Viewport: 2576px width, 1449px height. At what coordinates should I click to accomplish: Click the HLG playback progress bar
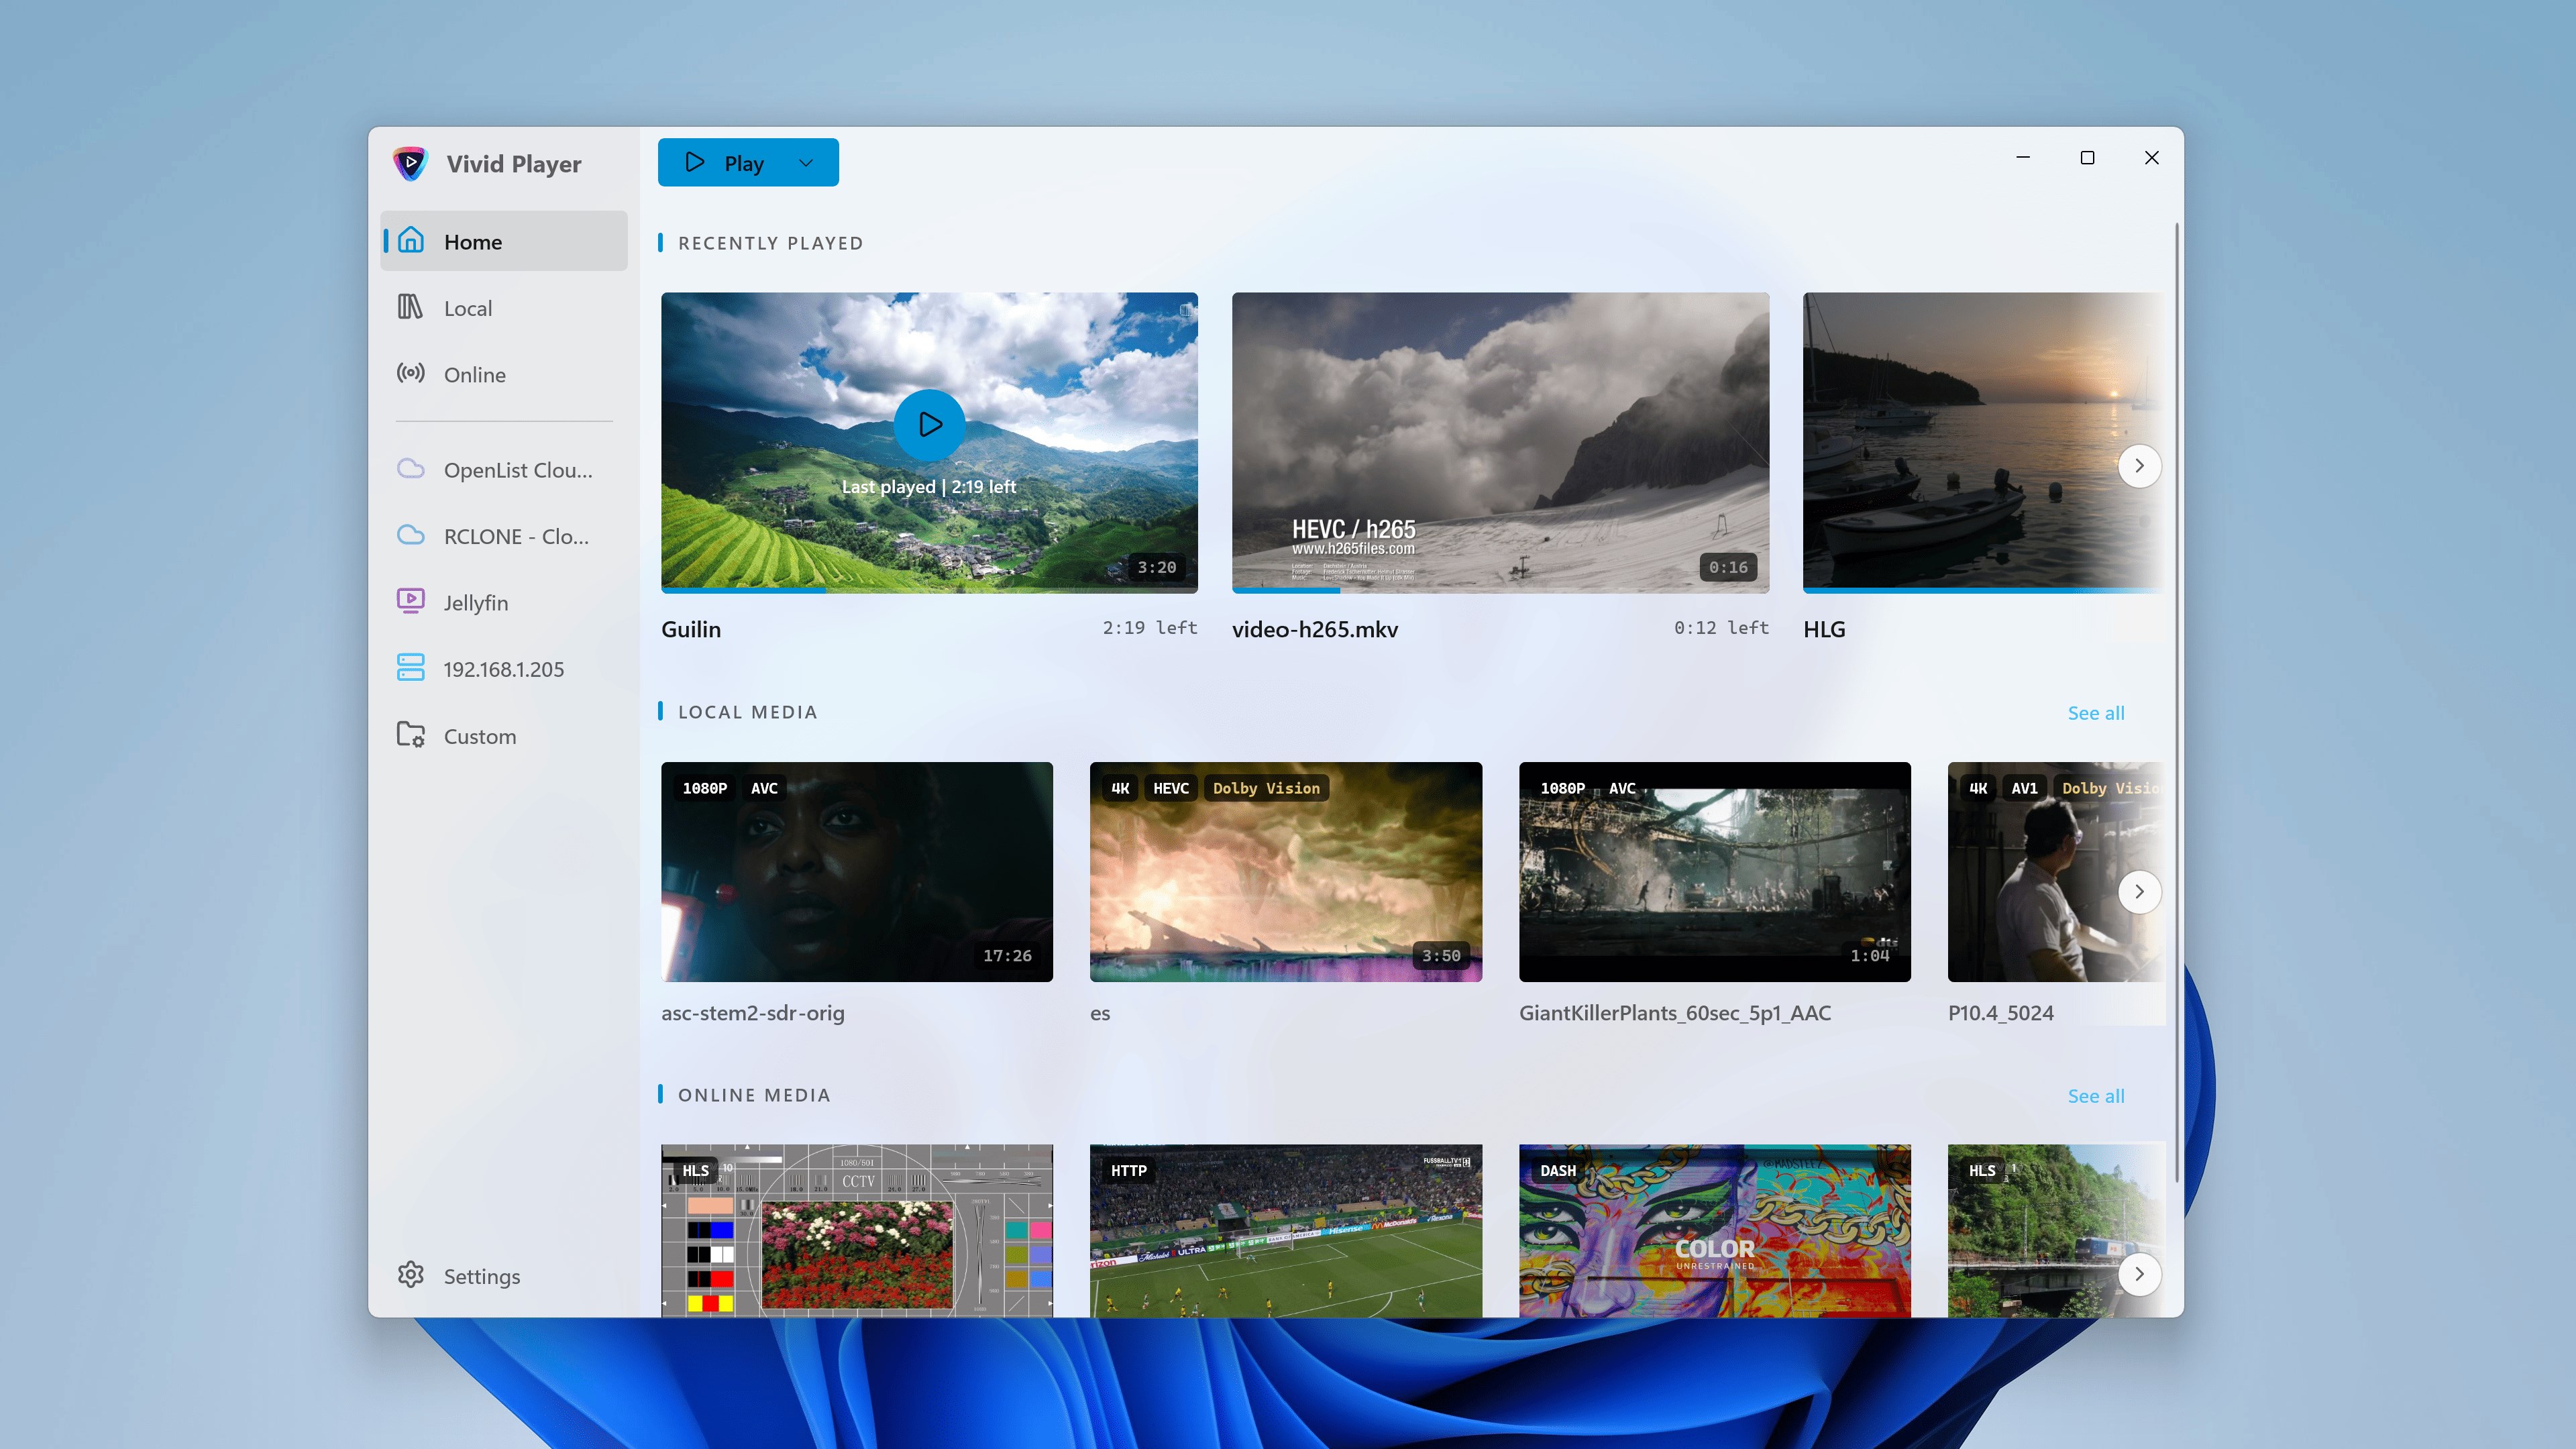click(x=1984, y=590)
